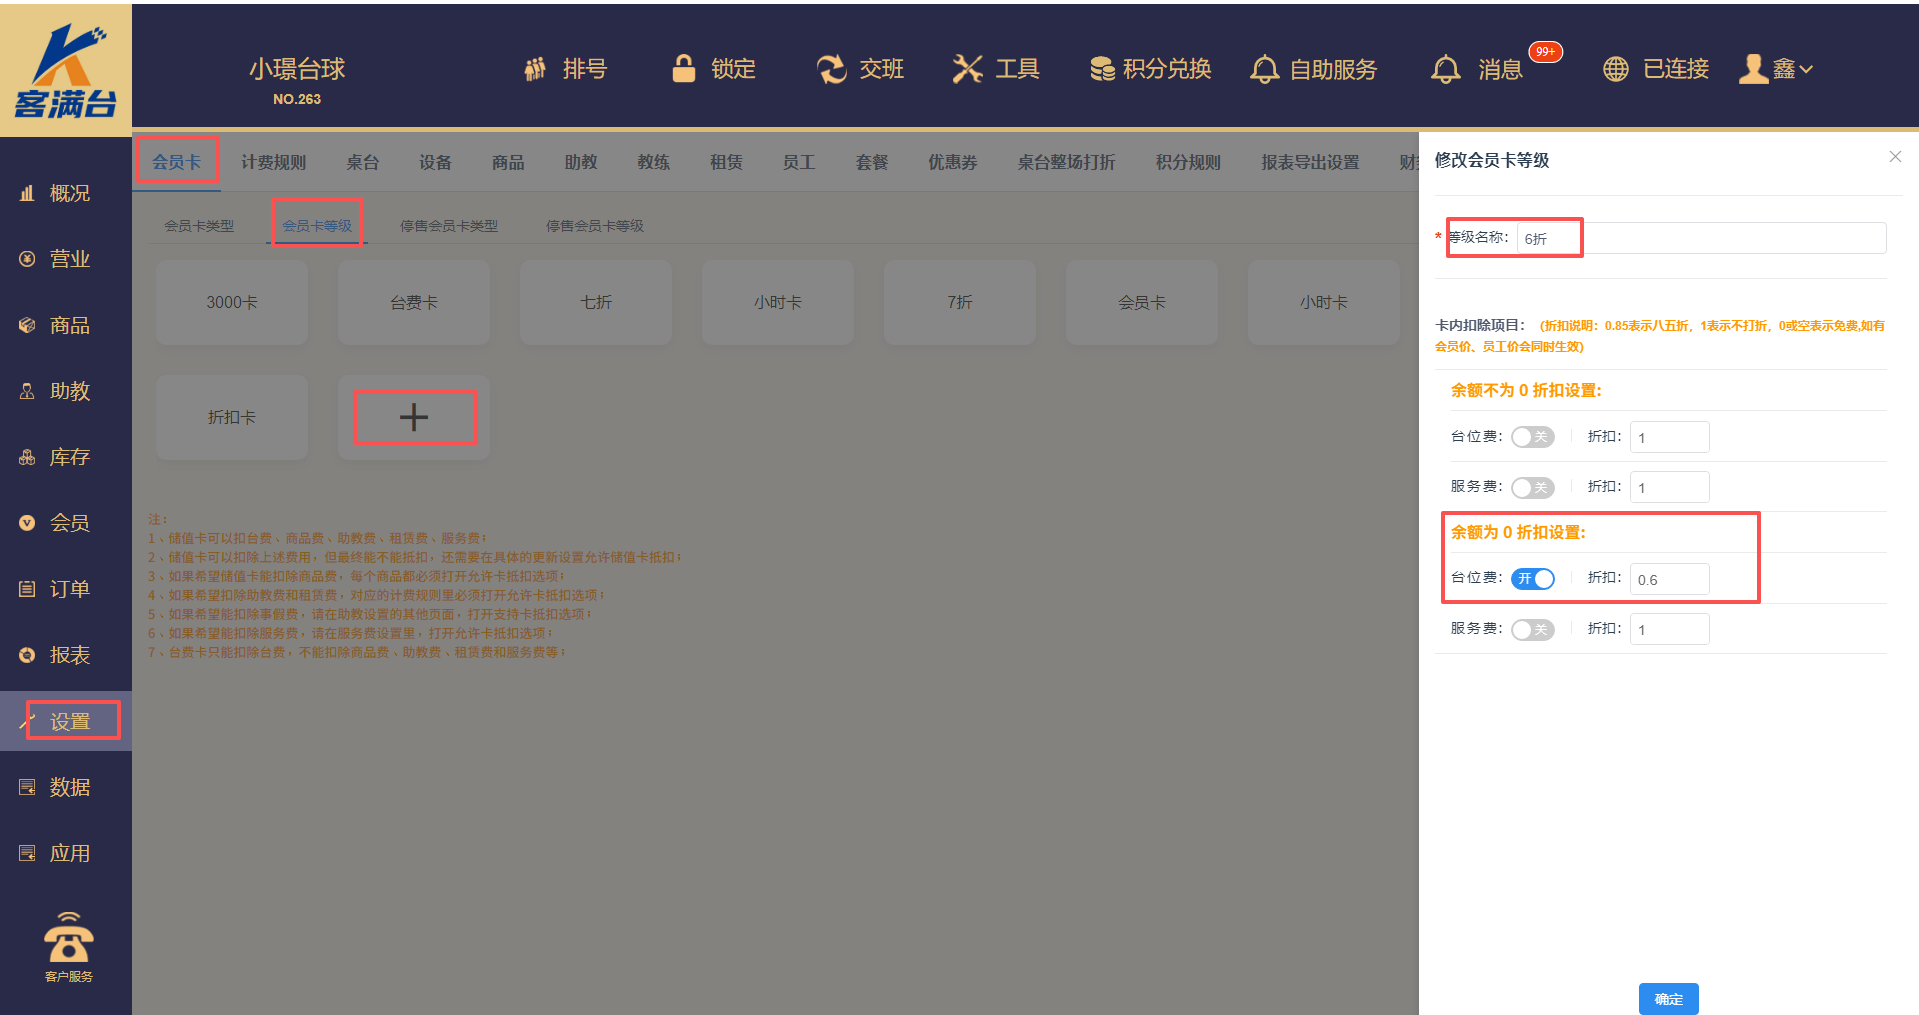Click the 等级名称 input field
Image resolution: width=1919 pixels, height=1015 pixels.
pos(1700,238)
